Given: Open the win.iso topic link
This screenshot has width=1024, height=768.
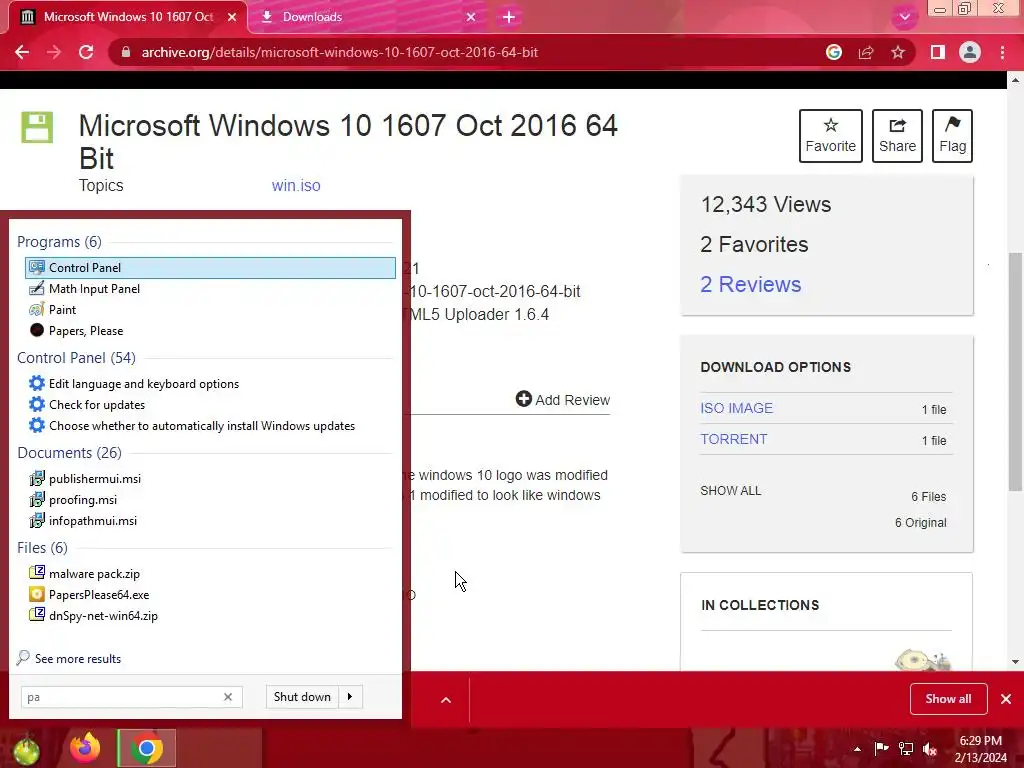Looking at the screenshot, I should tap(296, 185).
